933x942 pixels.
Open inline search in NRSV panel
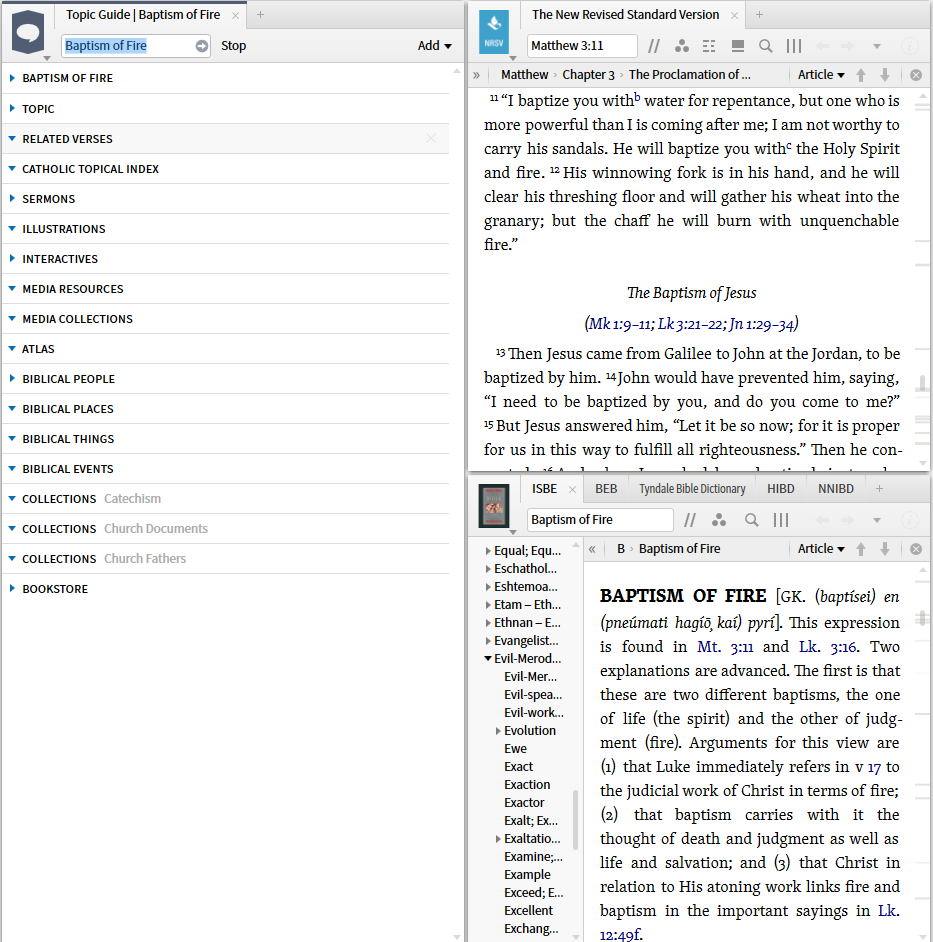(765, 46)
